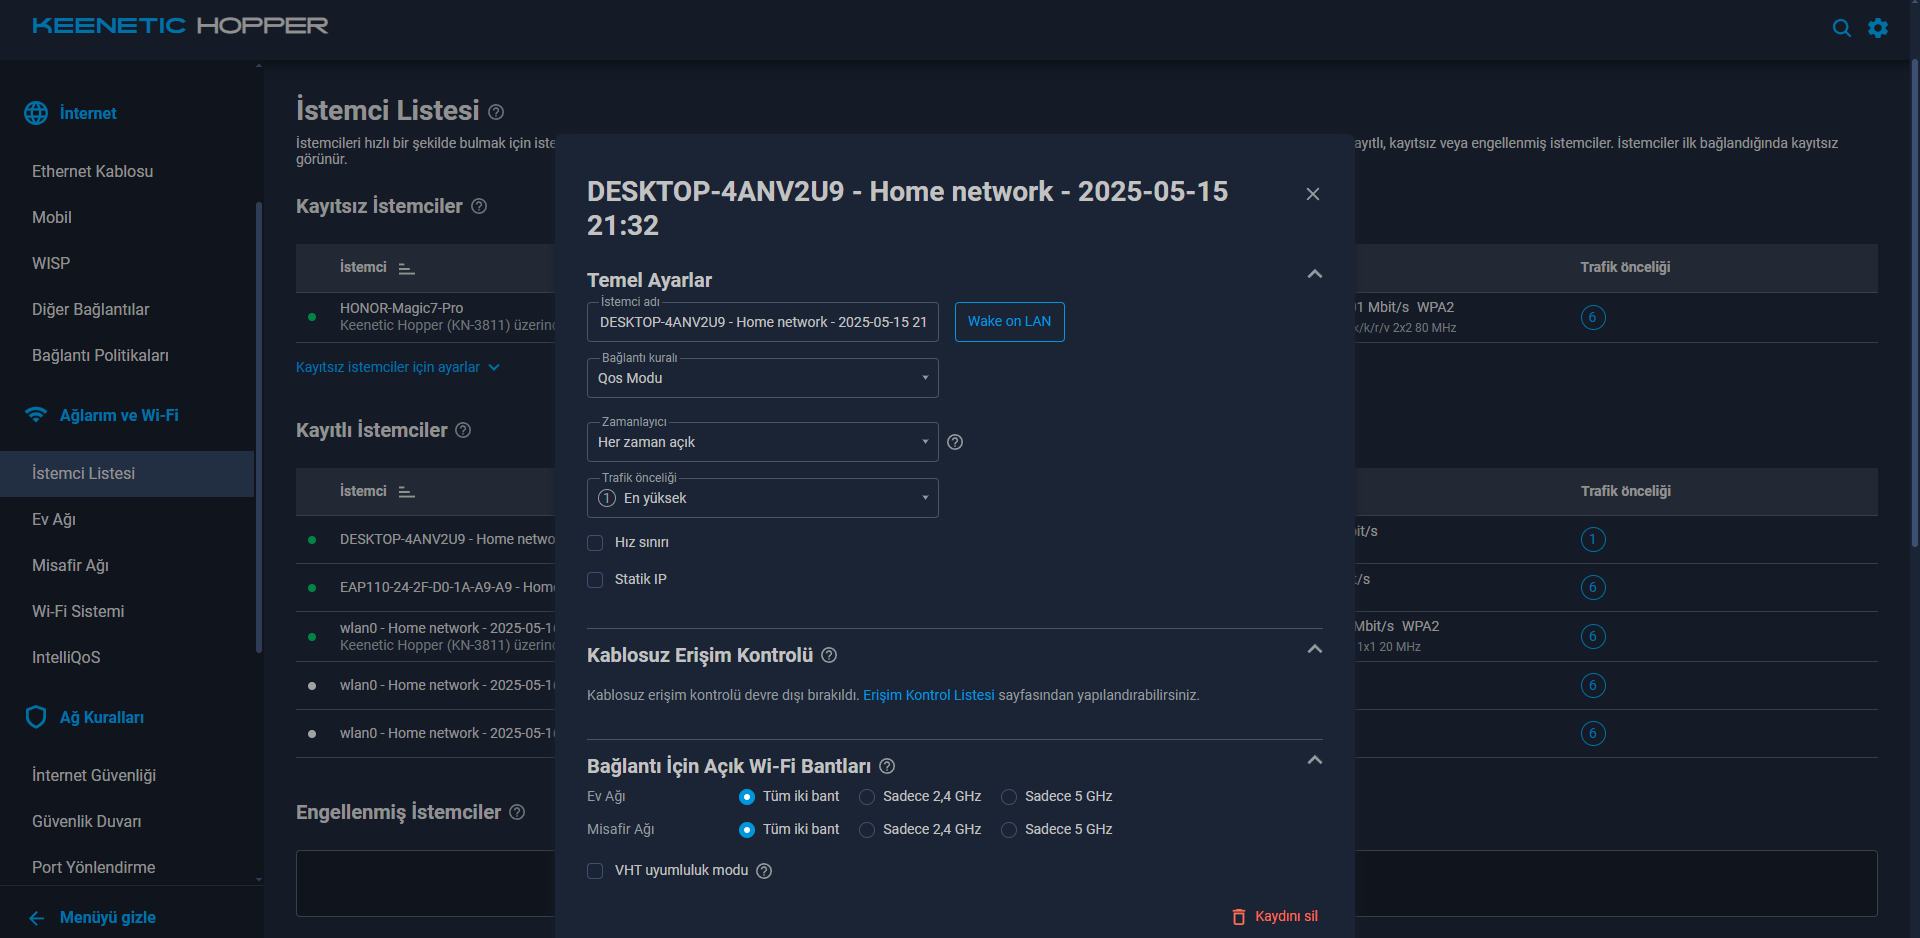This screenshot has width=1920, height=938.
Task: Select Sadece 5 GHz for Ev Ağı
Action: (x=1009, y=797)
